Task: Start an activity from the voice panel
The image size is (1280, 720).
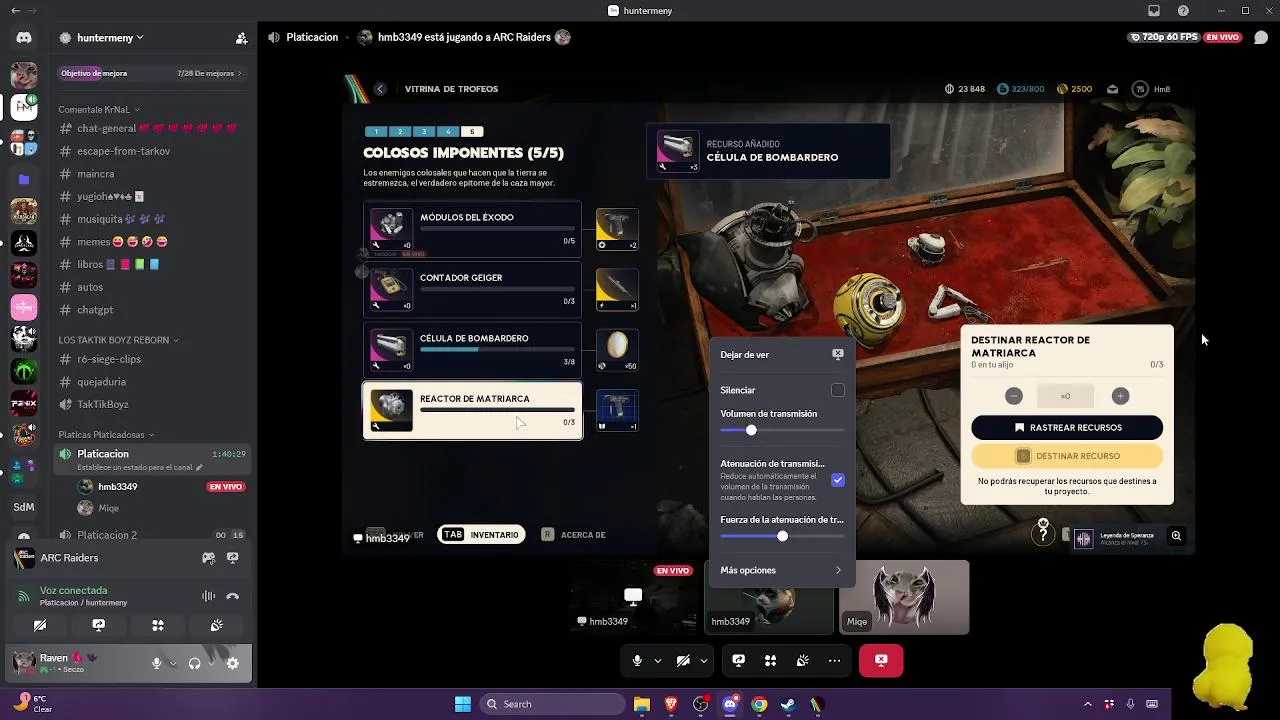Action: (x=157, y=625)
